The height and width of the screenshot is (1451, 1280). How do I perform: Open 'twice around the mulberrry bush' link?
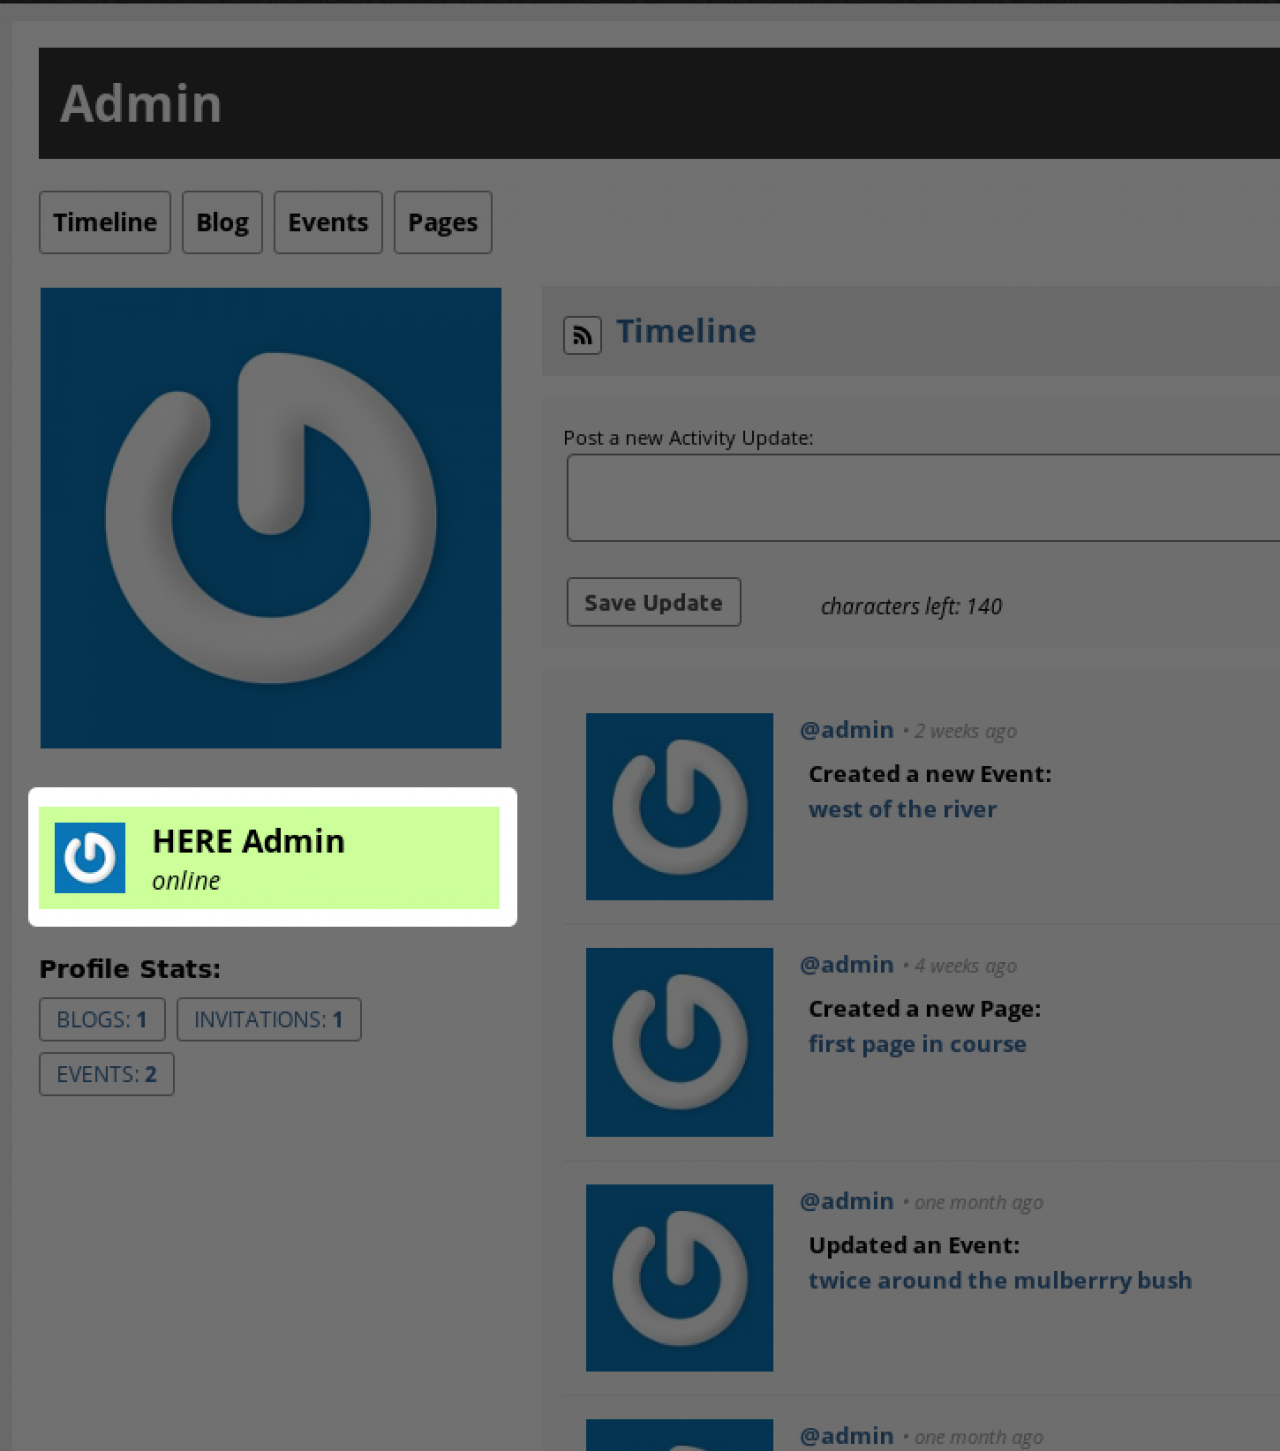(x=1000, y=1280)
